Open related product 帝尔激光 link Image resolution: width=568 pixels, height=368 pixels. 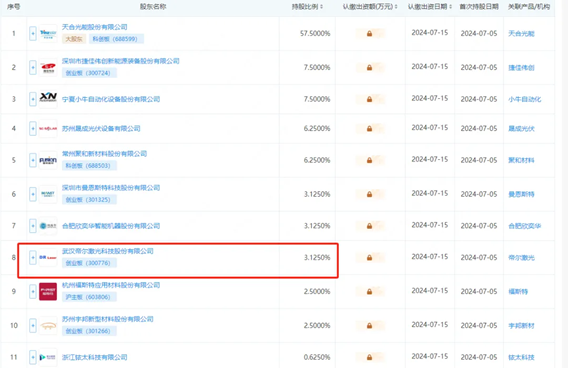521,258
